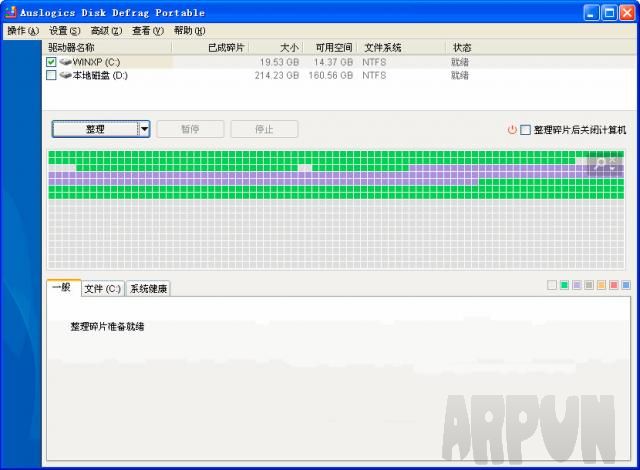The image size is (640, 470).
Task: Close the Disk Defrag window
Action: coord(627,13)
